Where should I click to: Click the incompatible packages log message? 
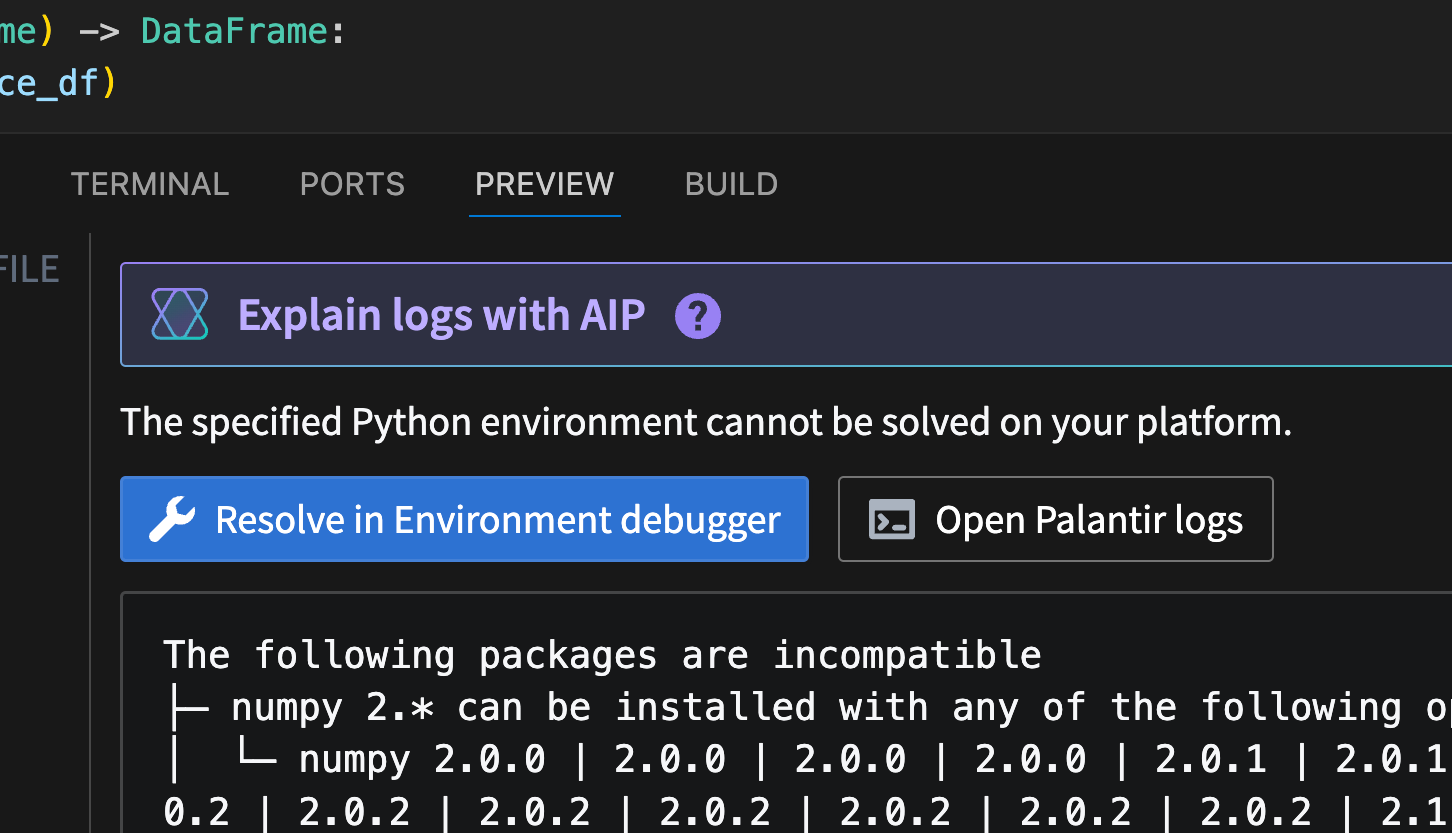click(602, 654)
